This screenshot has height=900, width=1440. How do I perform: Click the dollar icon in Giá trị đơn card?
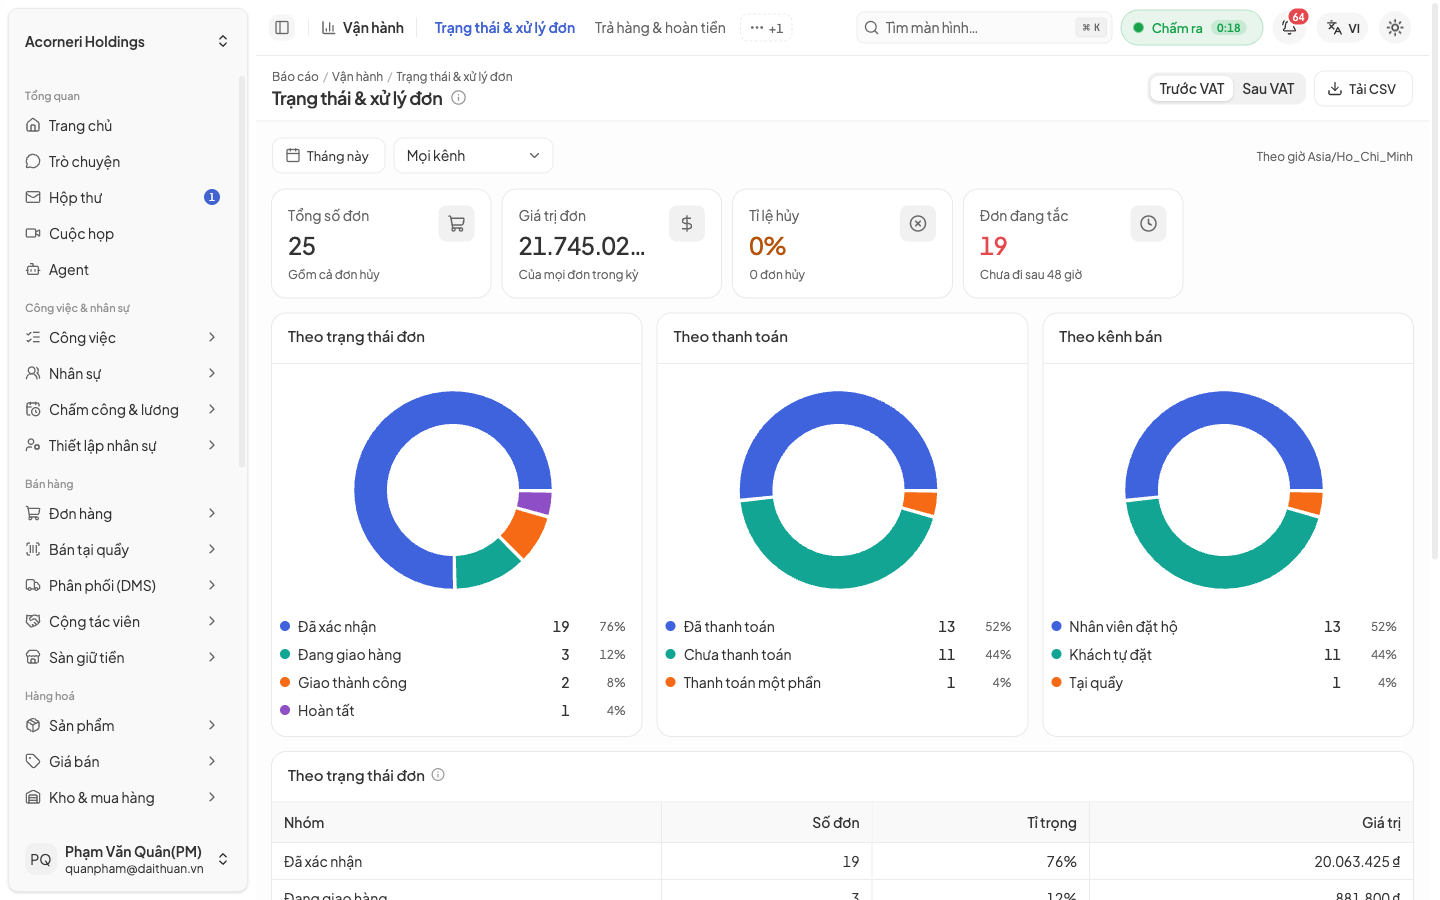pos(687,224)
